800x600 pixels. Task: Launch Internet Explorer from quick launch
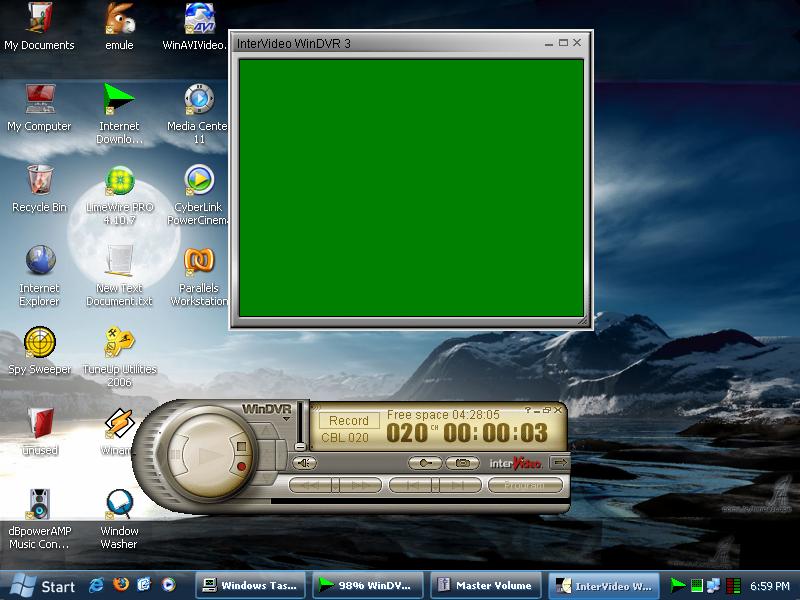tap(96, 585)
